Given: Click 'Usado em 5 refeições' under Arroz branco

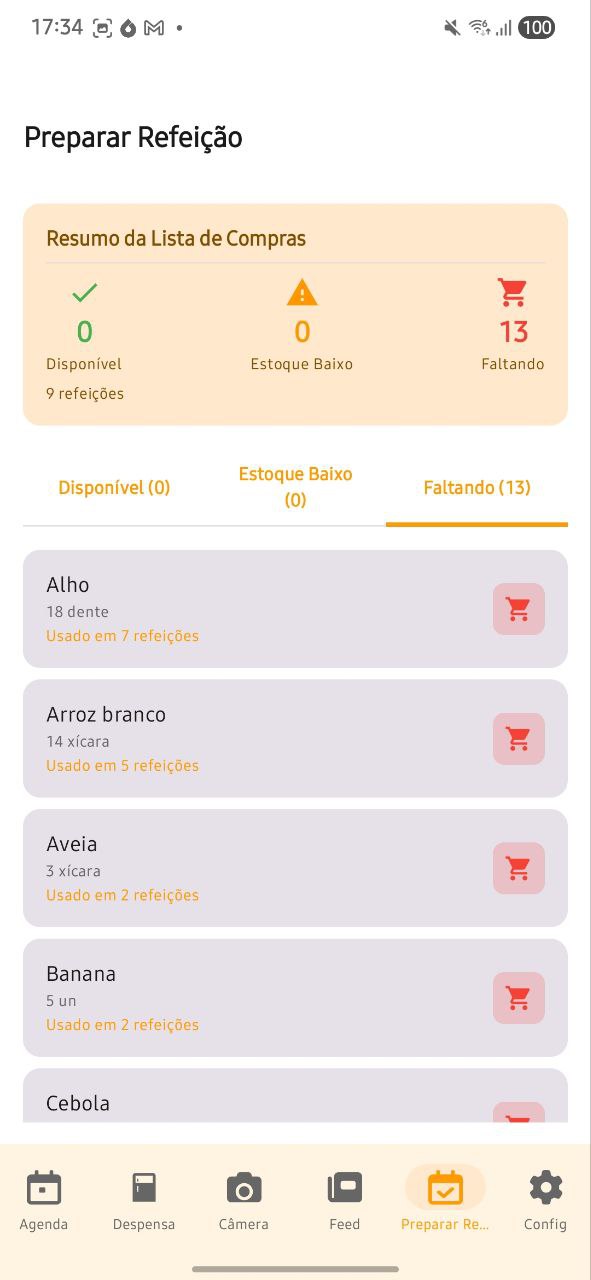Looking at the screenshot, I should click(x=122, y=765).
